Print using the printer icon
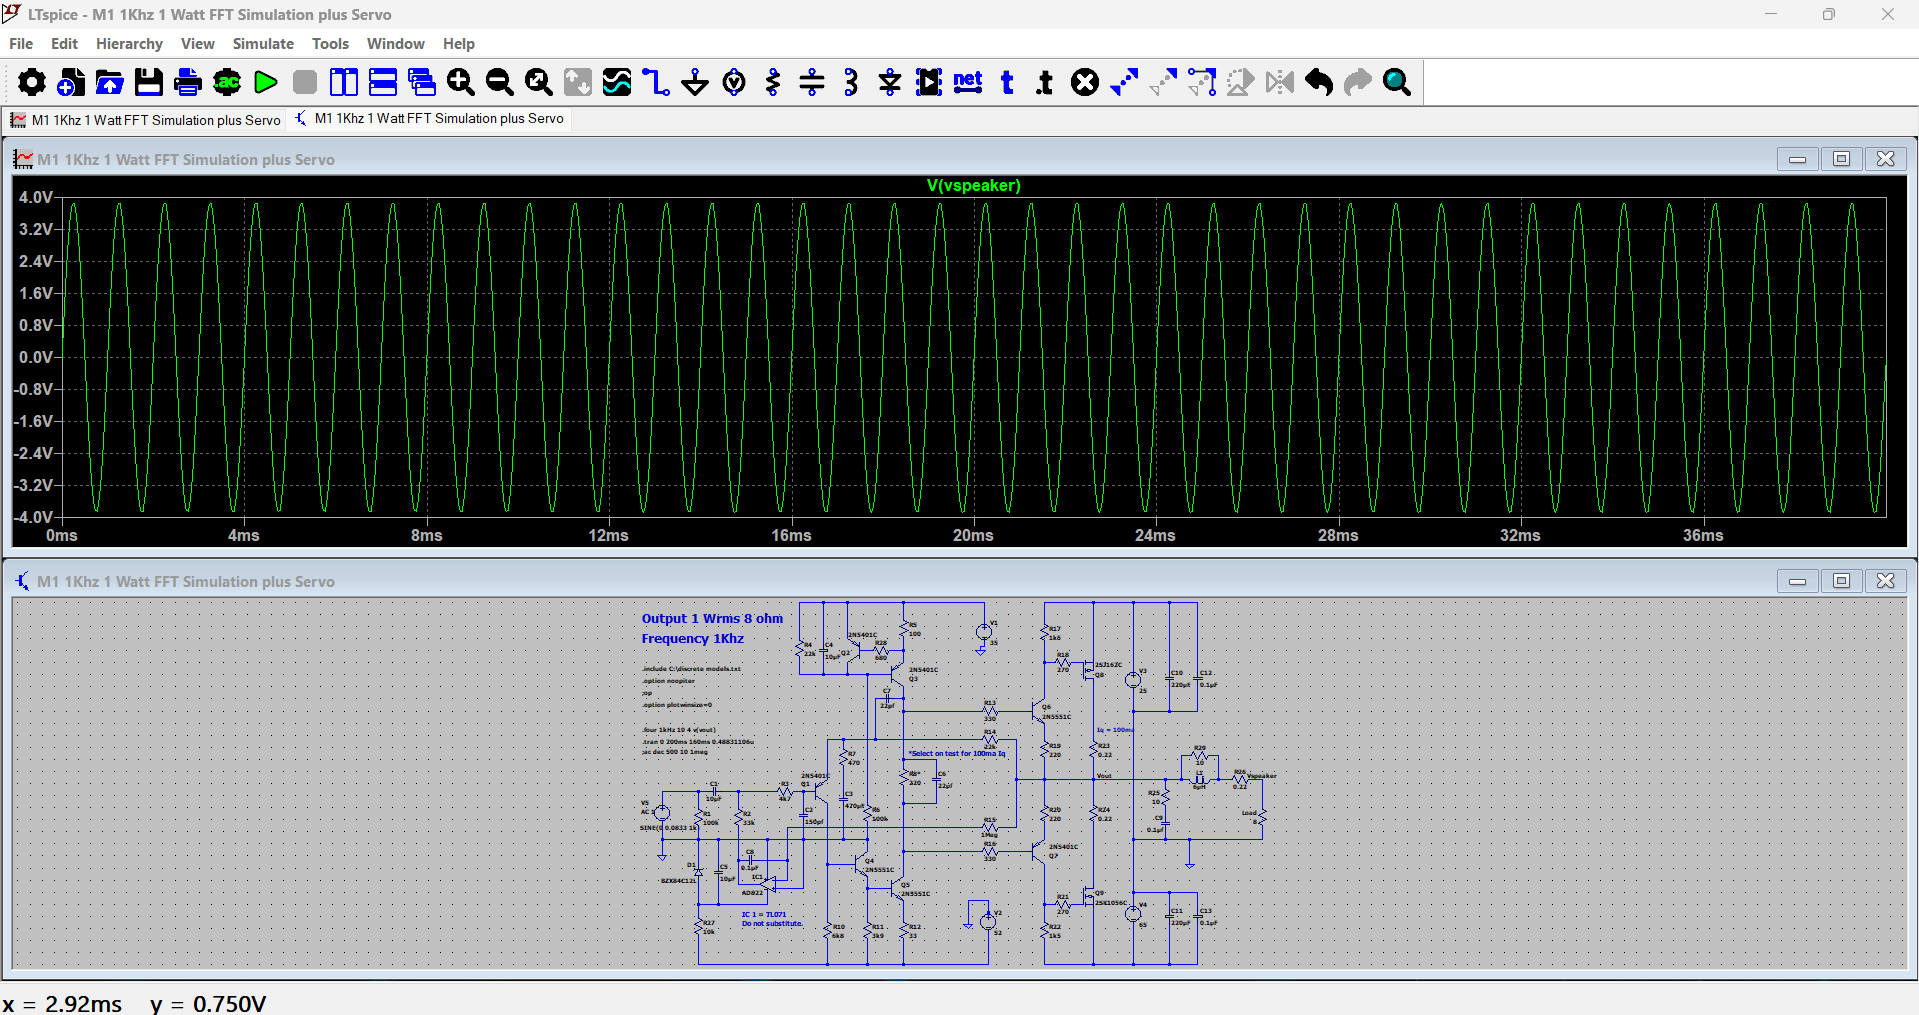The image size is (1919, 1015). 188,82
